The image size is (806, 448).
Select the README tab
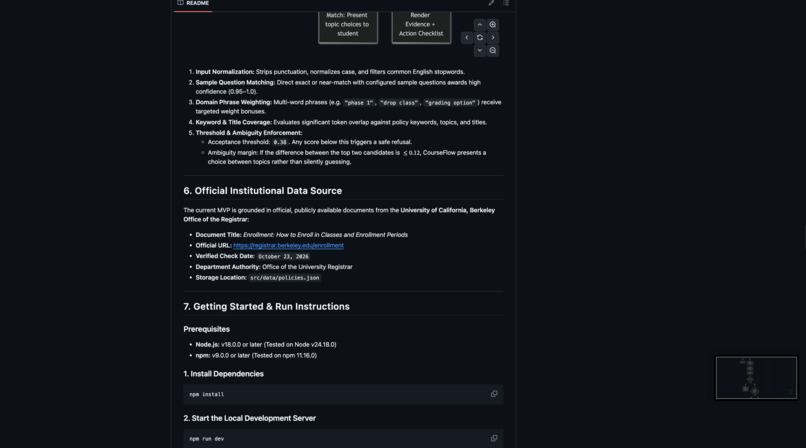[x=193, y=4]
